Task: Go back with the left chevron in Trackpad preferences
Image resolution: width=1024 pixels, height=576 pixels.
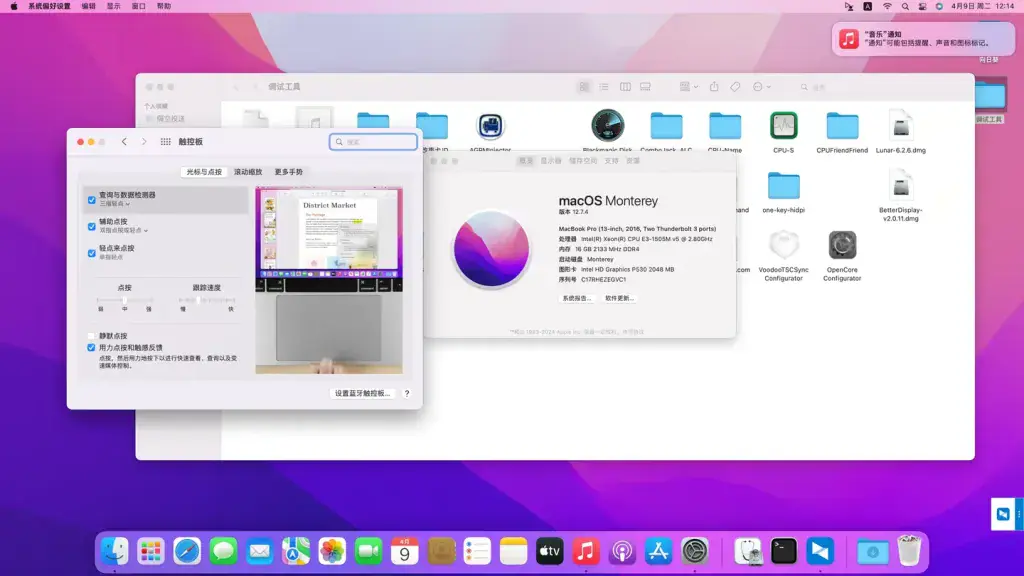Action: [x=124, y=142]
